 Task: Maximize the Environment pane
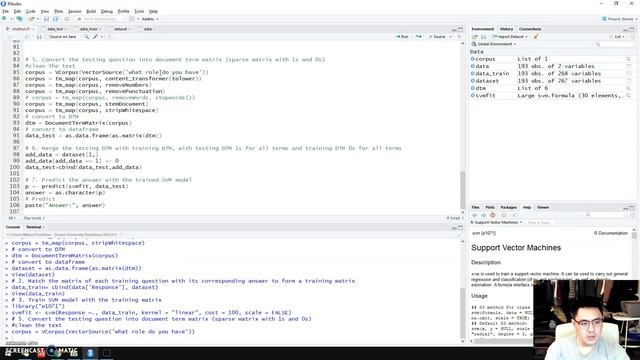pos(632,29)
